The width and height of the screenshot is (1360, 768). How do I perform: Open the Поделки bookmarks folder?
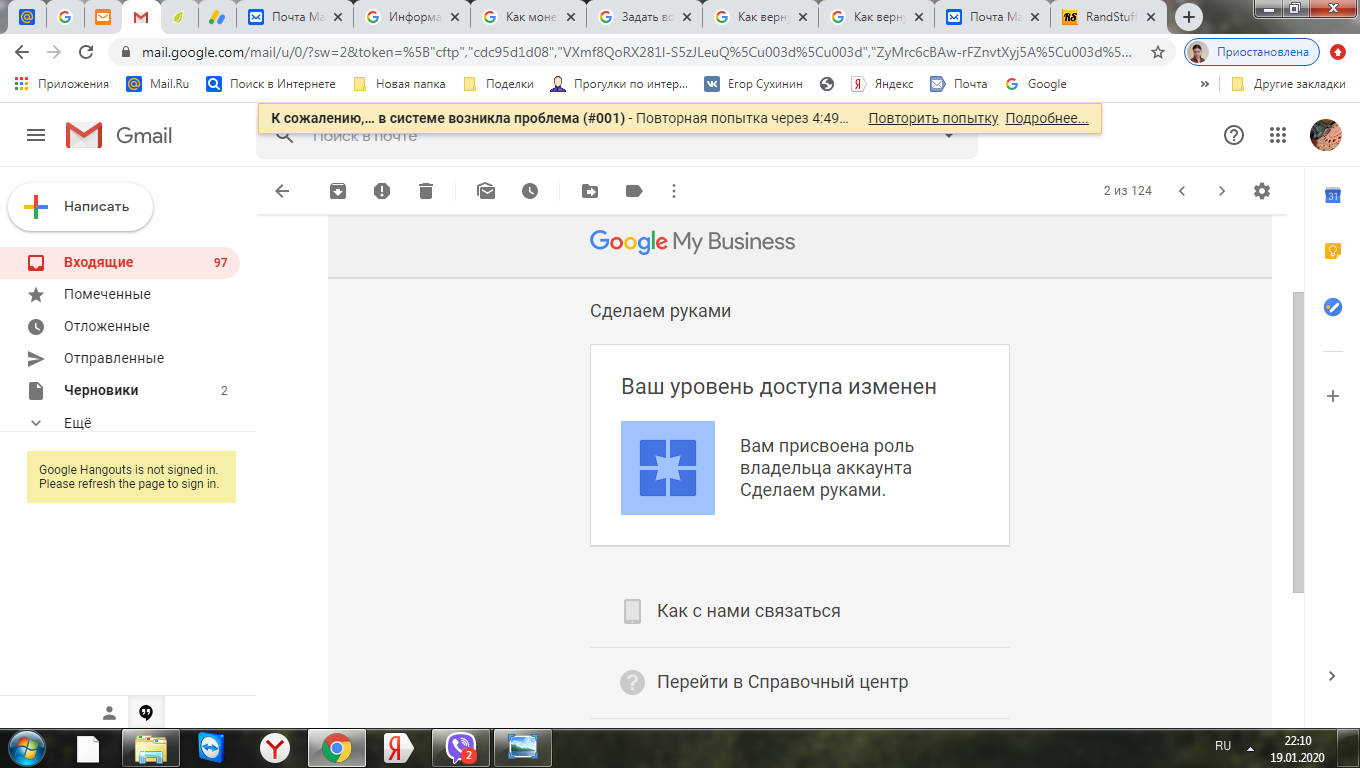coord(497,84)
